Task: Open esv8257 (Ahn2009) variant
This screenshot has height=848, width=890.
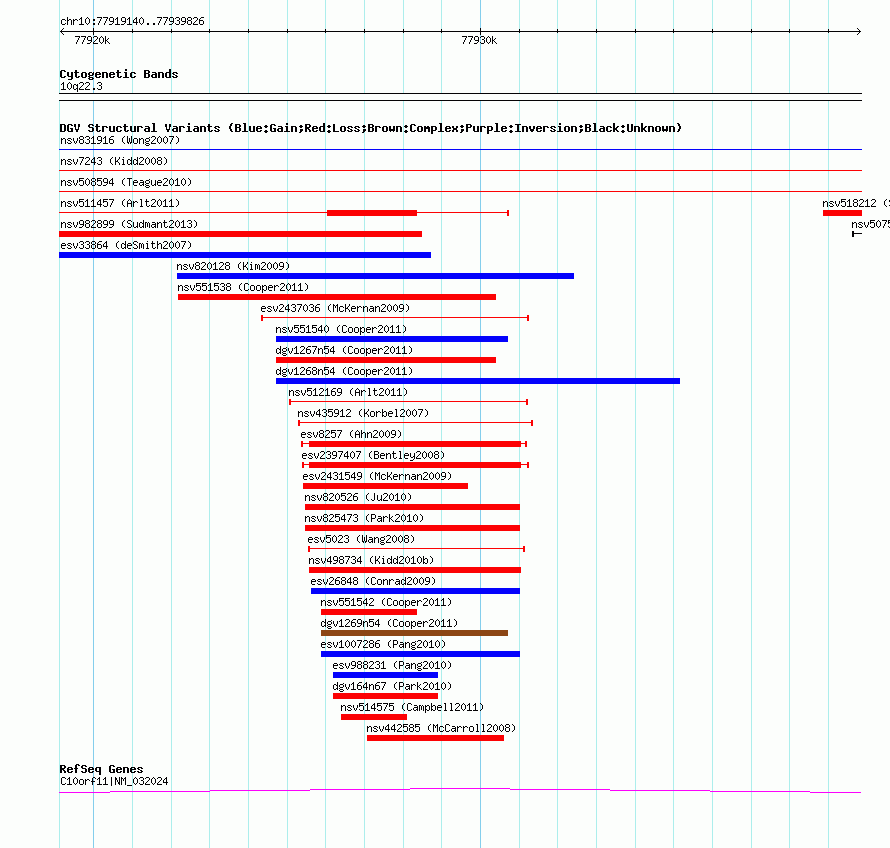Action: tap(351, 434)
